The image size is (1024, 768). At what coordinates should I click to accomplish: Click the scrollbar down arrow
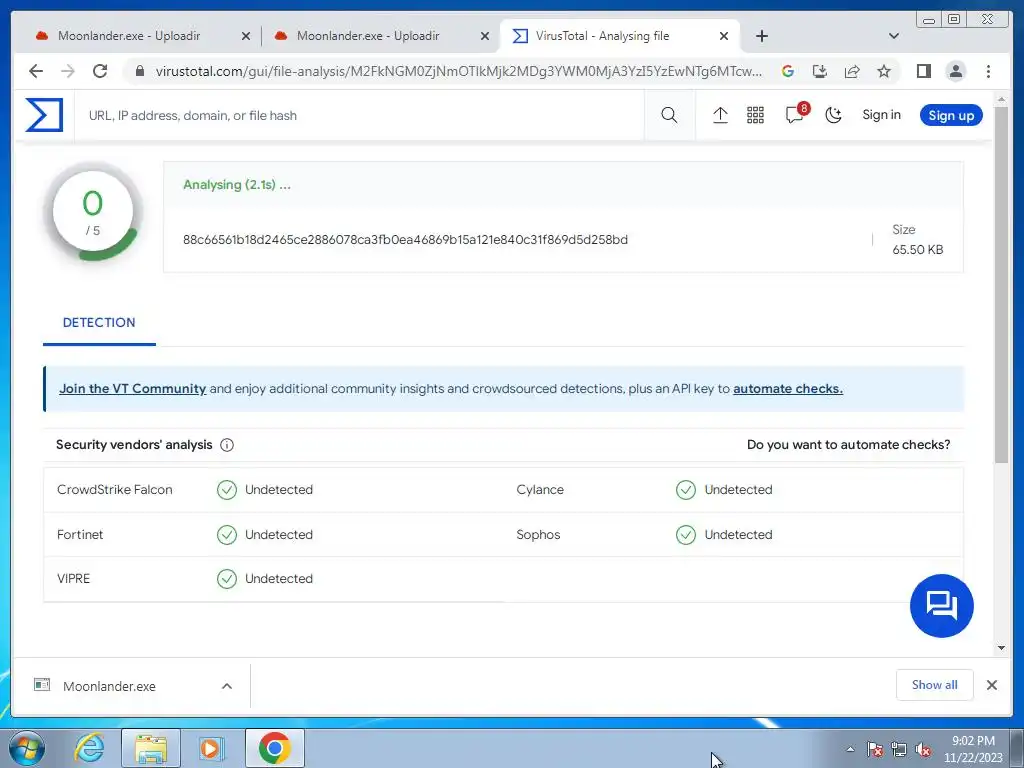[1001, 648]
